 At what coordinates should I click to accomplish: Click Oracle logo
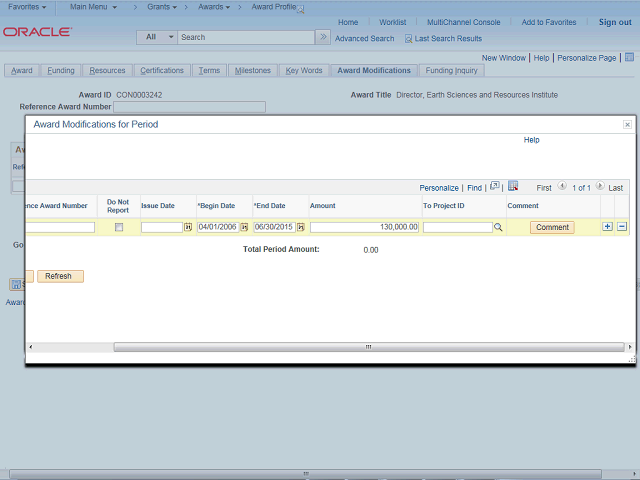pos(38,32)
